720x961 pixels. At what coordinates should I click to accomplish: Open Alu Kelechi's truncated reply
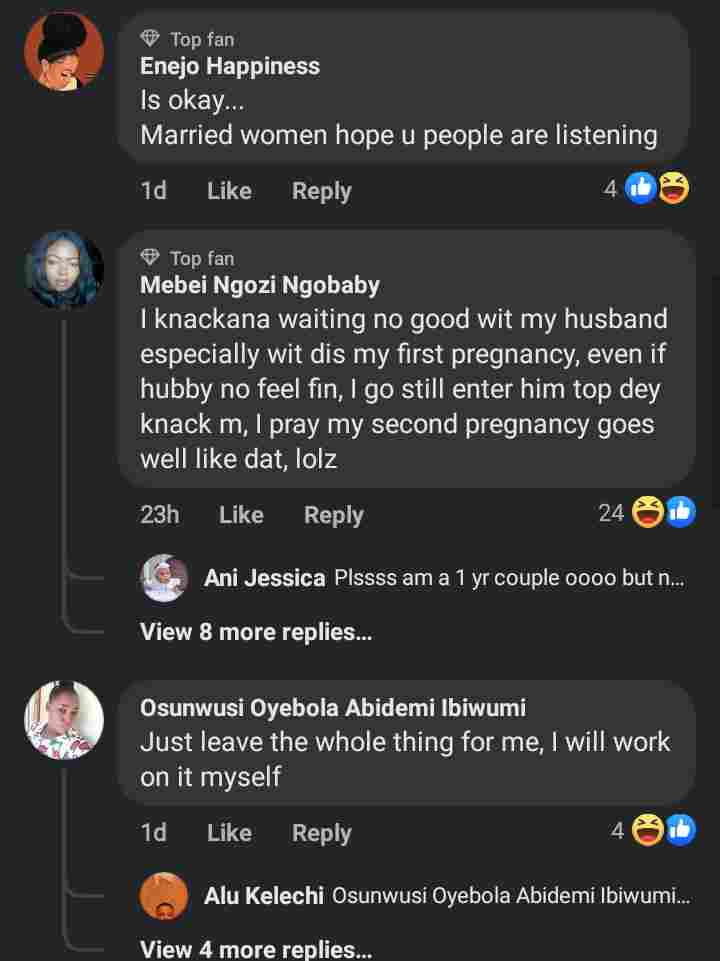pos(510,896)
